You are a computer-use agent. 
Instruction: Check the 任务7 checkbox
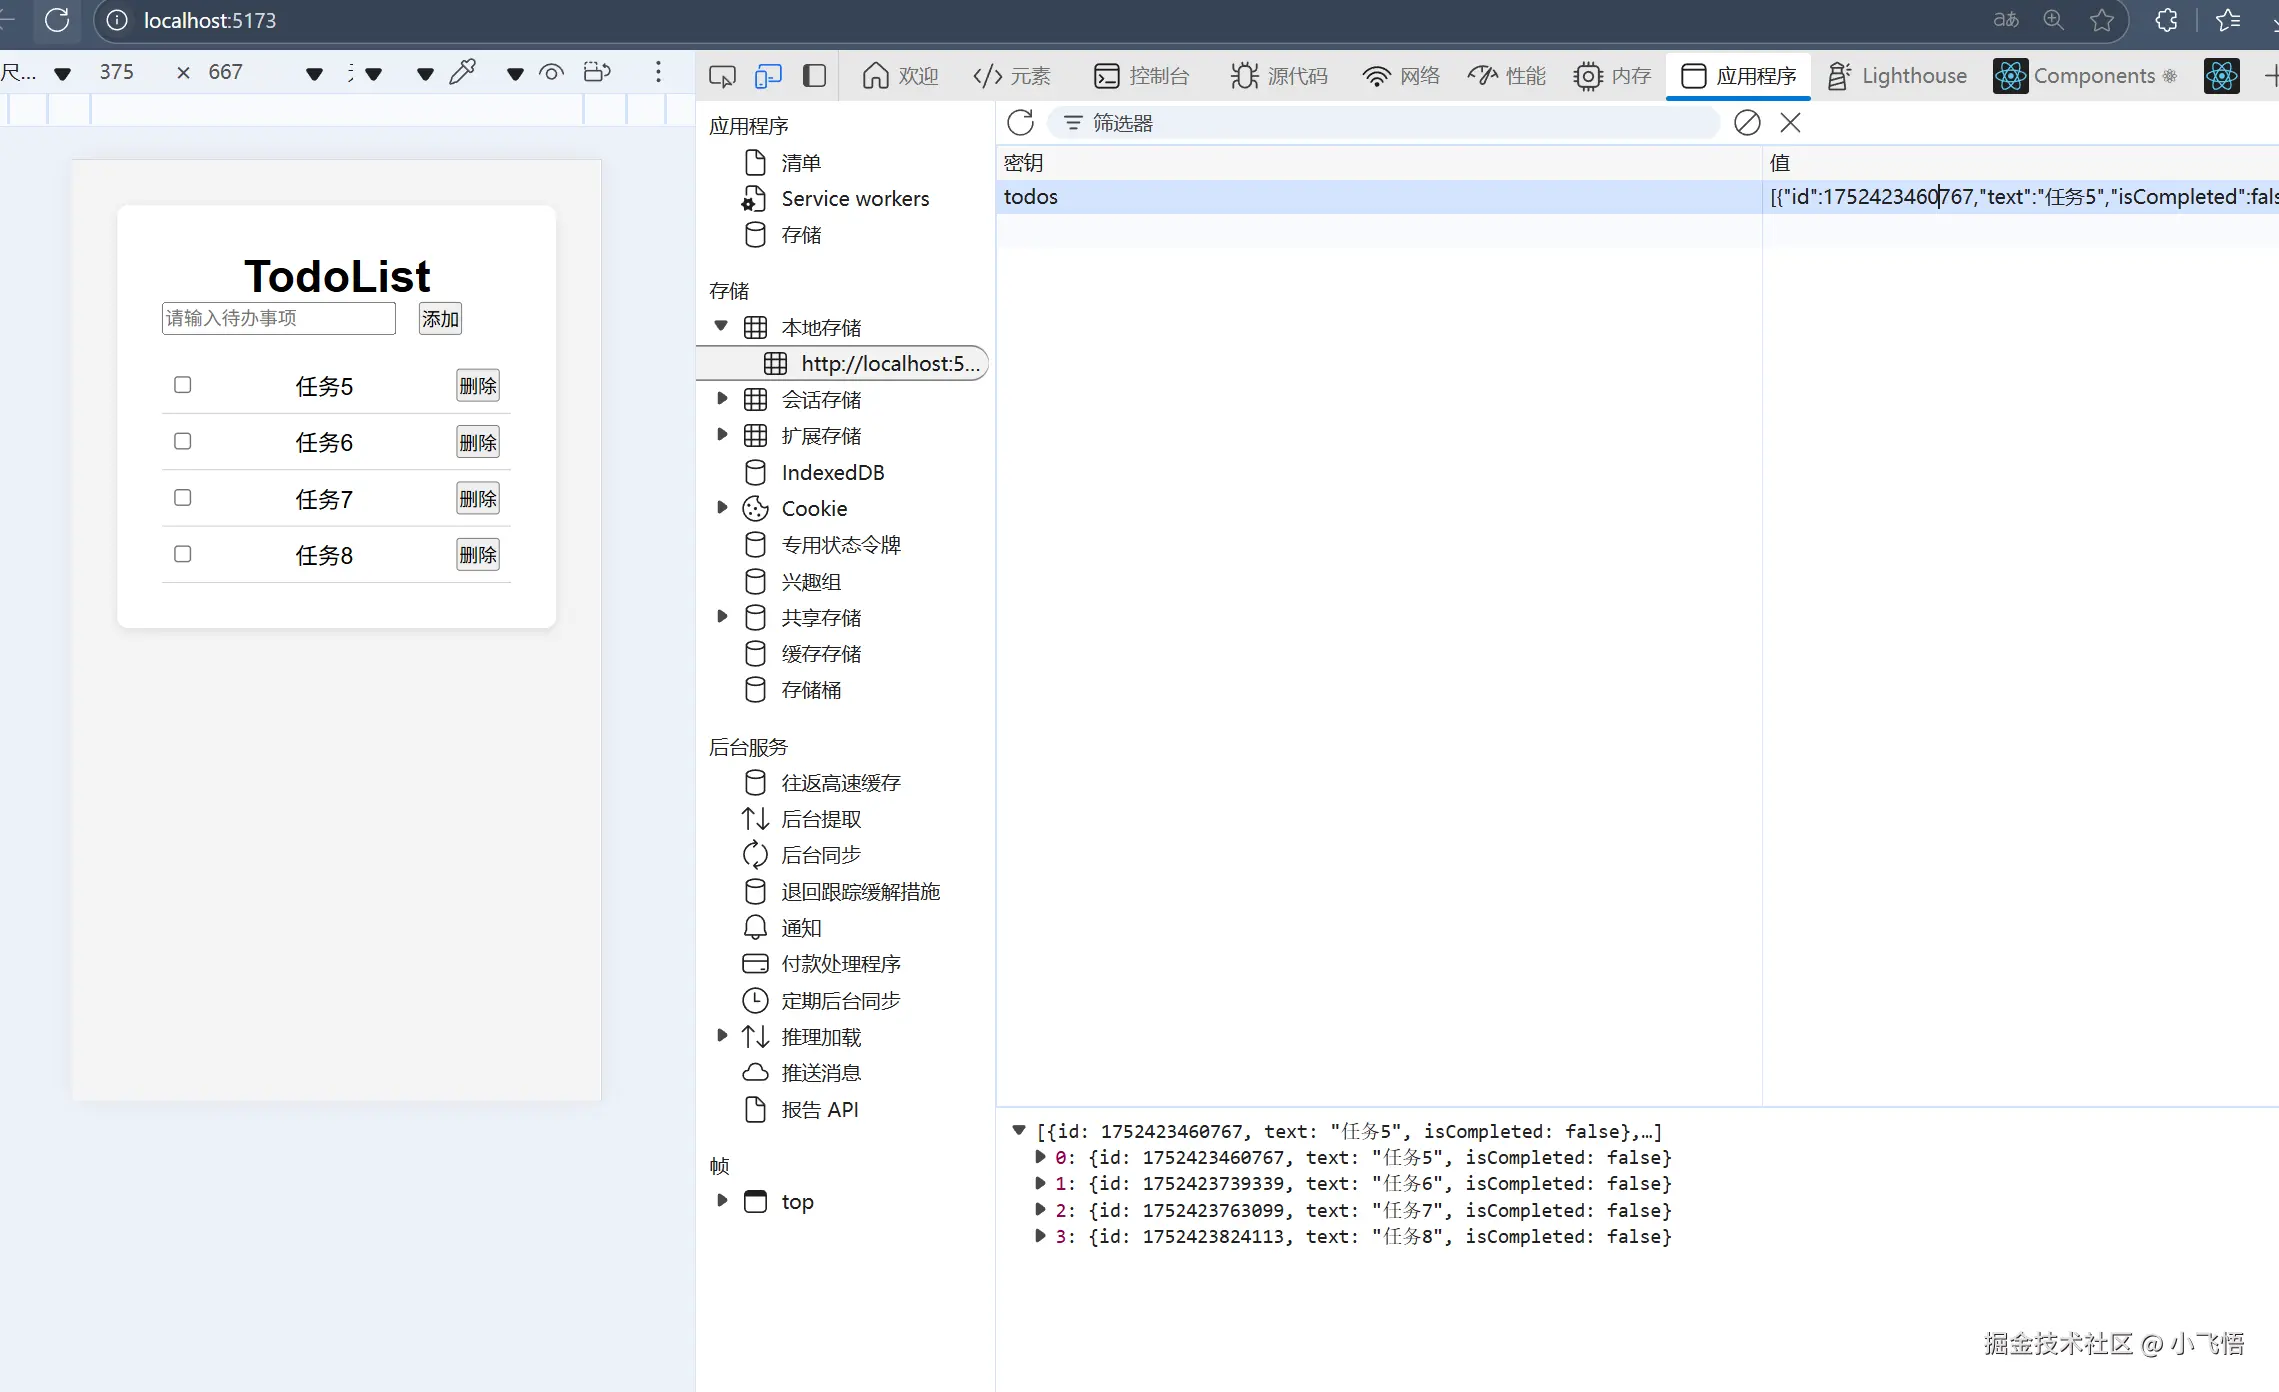182,498
